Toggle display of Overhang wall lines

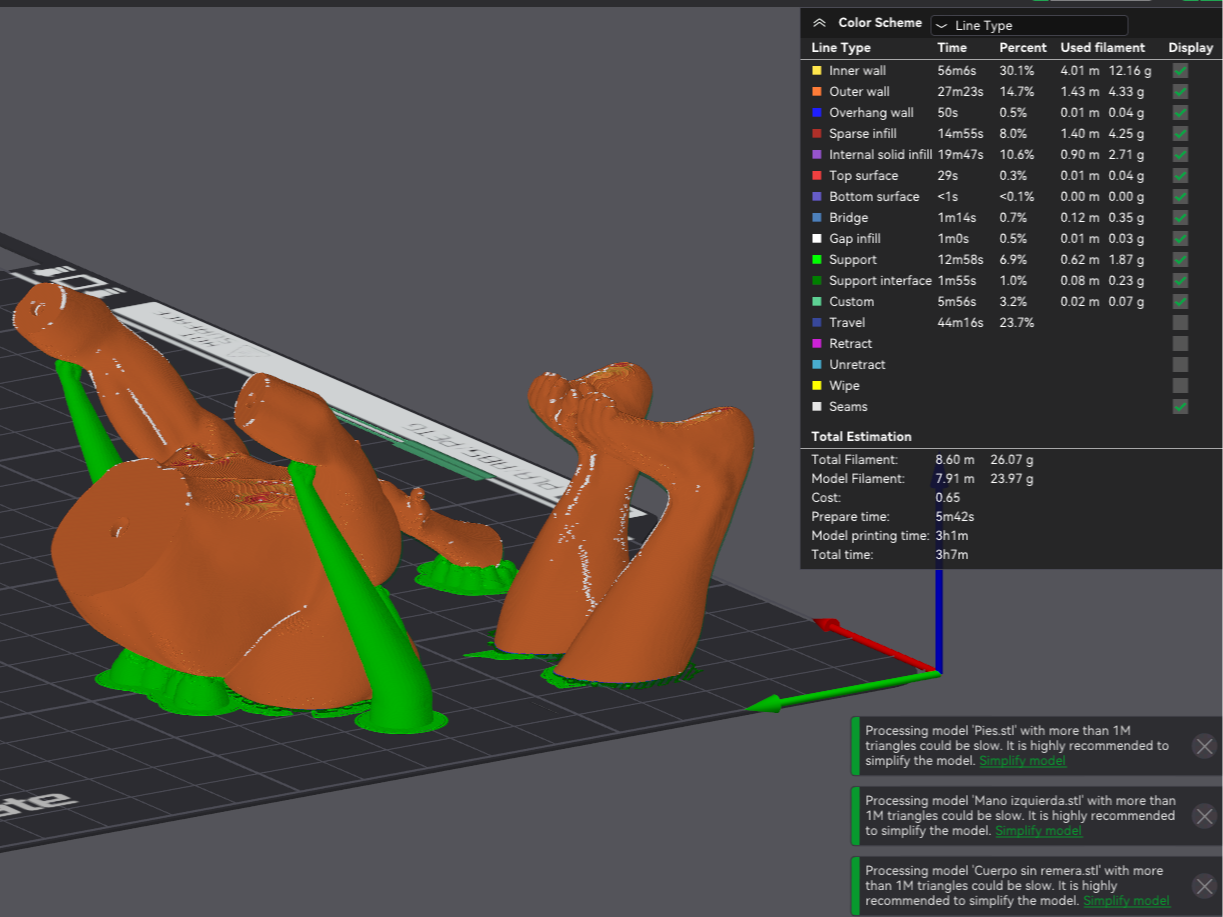click(1181, 112)
